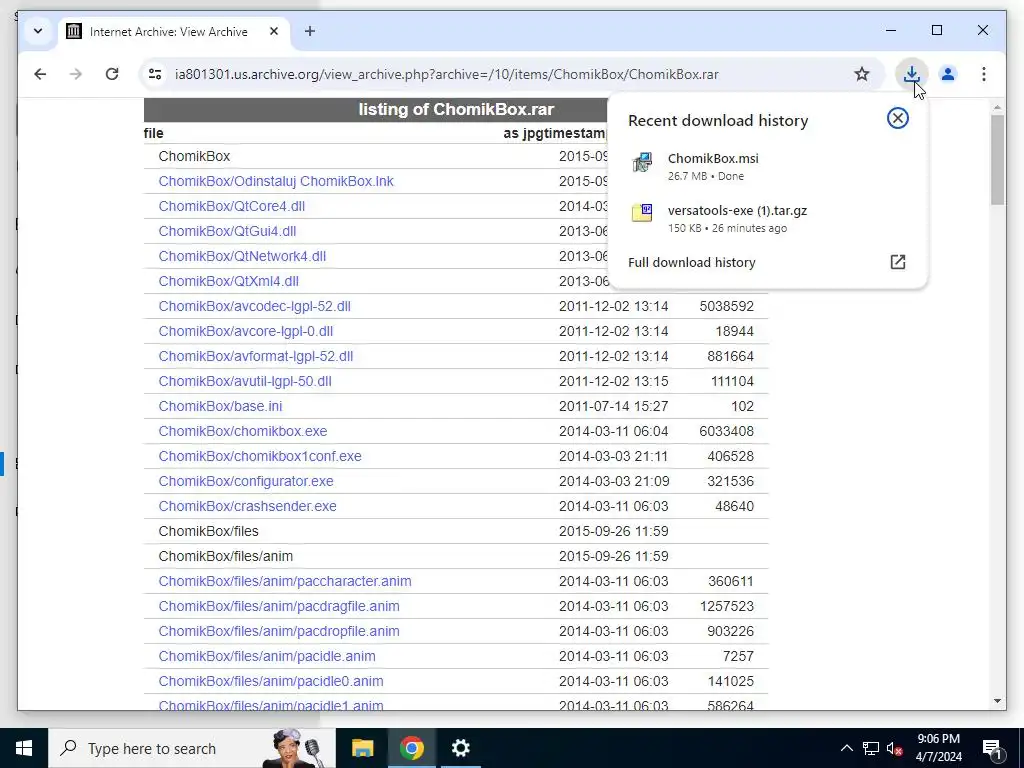
Task: Open pacdragfile.anim file link
Action: pyautogui.click(x=279, y=606)
